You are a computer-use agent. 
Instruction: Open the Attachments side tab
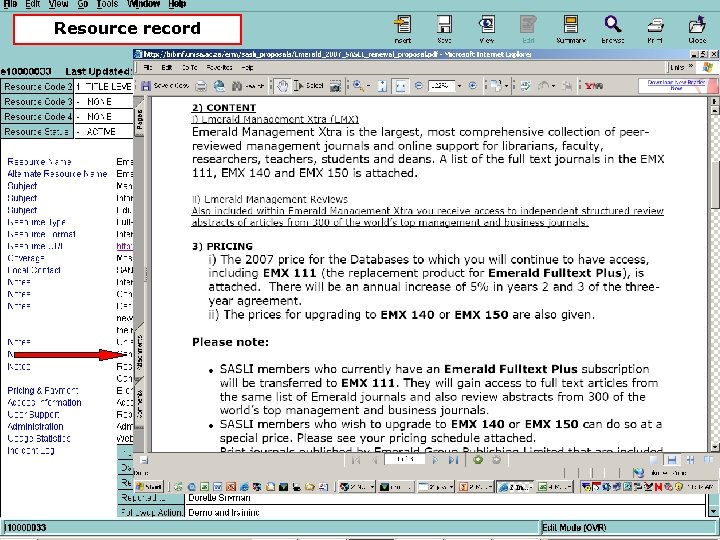click(140, 353)
